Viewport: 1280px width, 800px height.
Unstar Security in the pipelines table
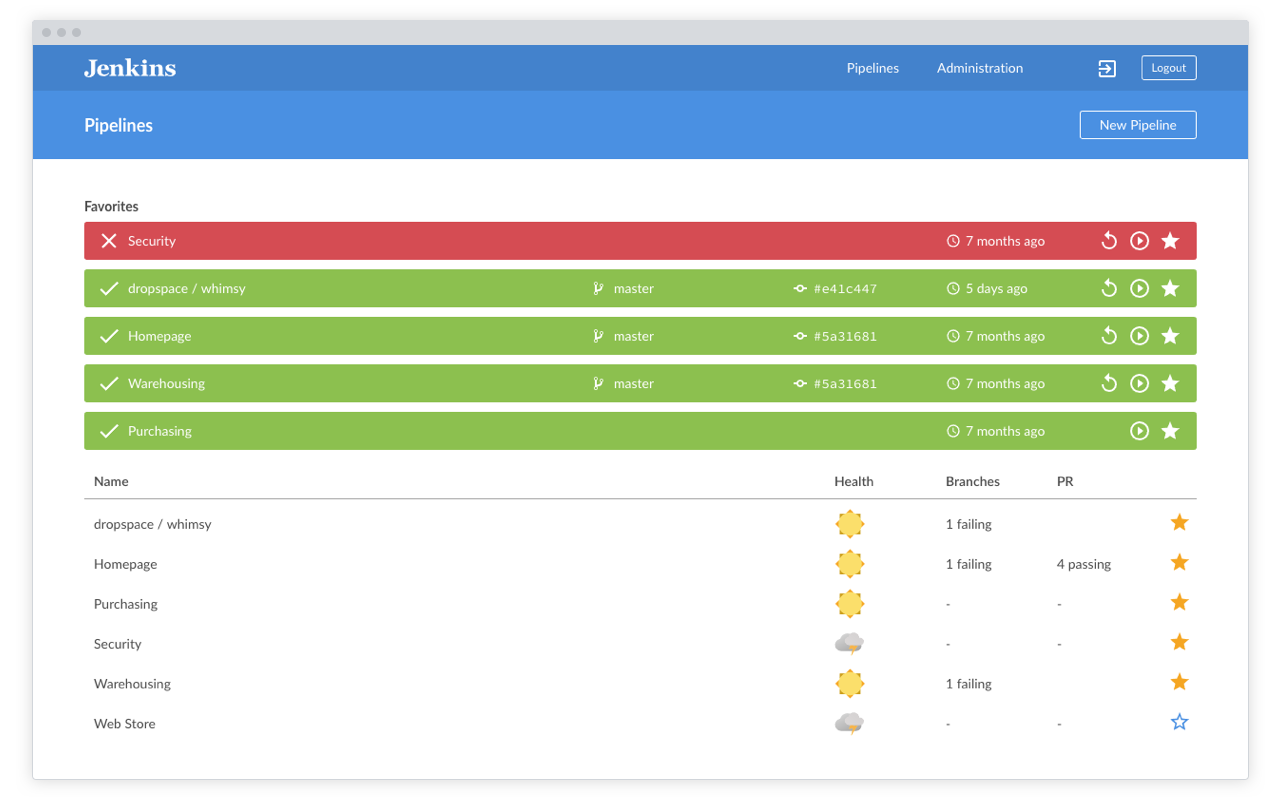[x=1179, y=641]
